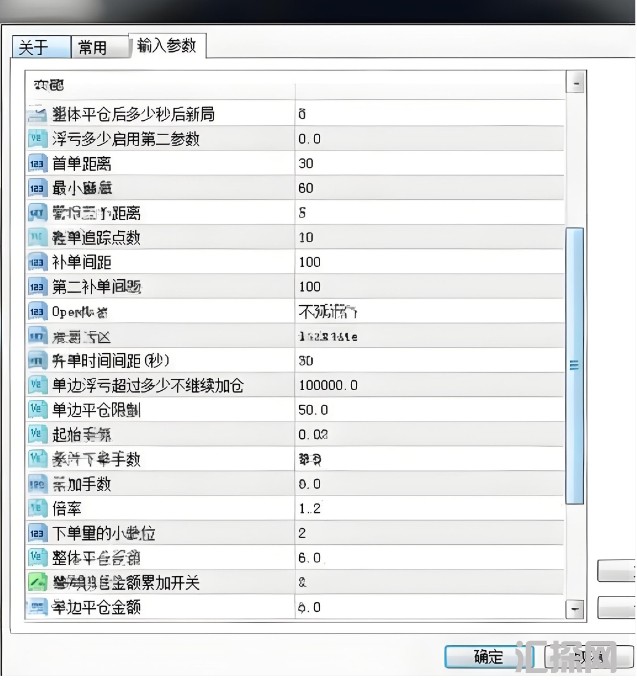Viewport: 637px width, 681px height.
Task: Select the icon for 下单里的小数位
Action: pyautogui.click(x=37, y=533)
